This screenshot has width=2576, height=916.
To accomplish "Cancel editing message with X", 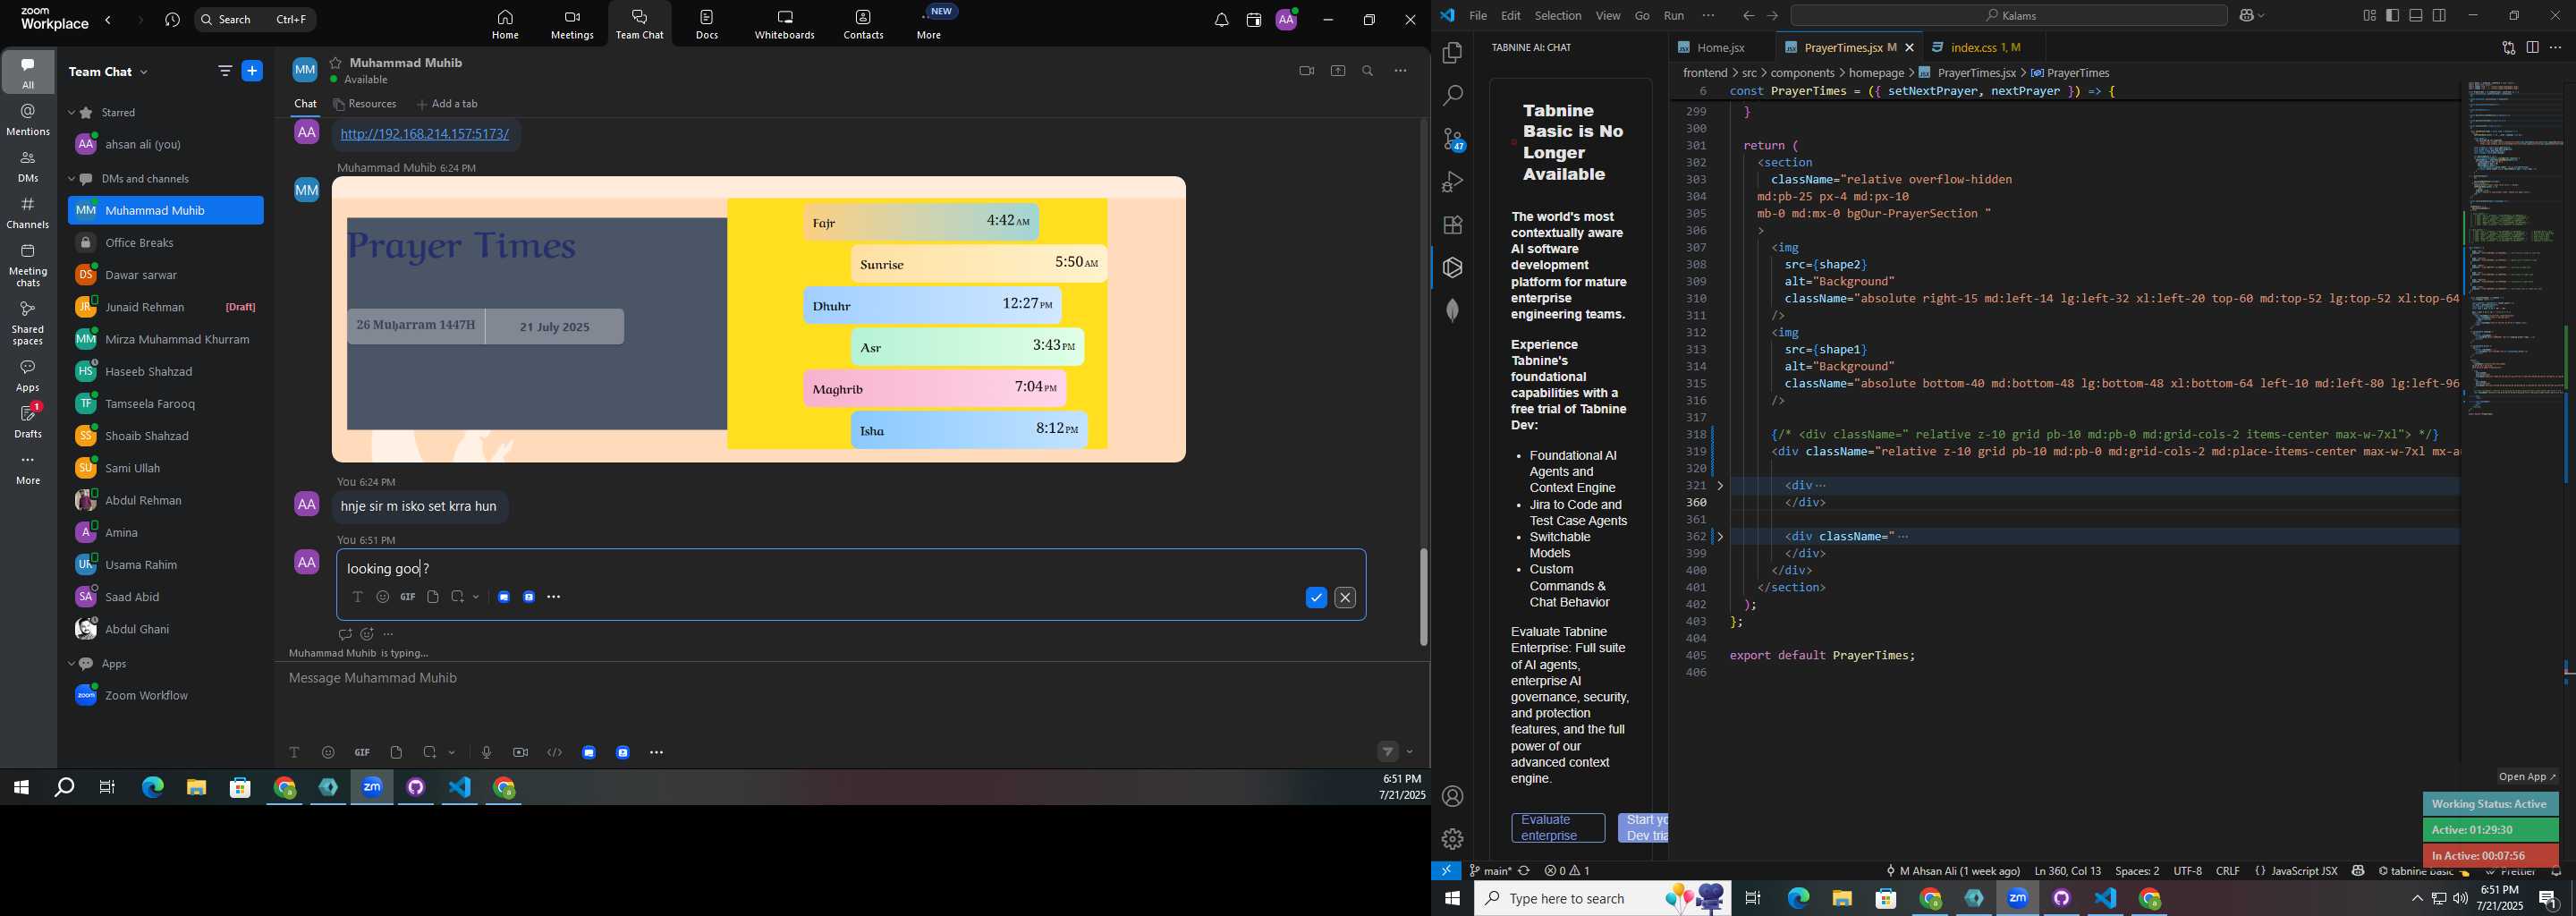I will [1346, 598].
